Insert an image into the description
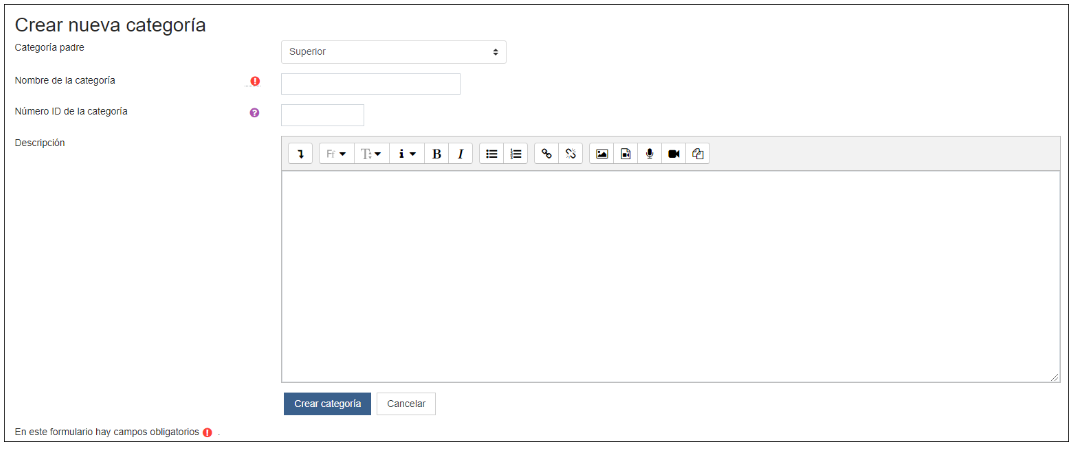 tap(601, 154)
